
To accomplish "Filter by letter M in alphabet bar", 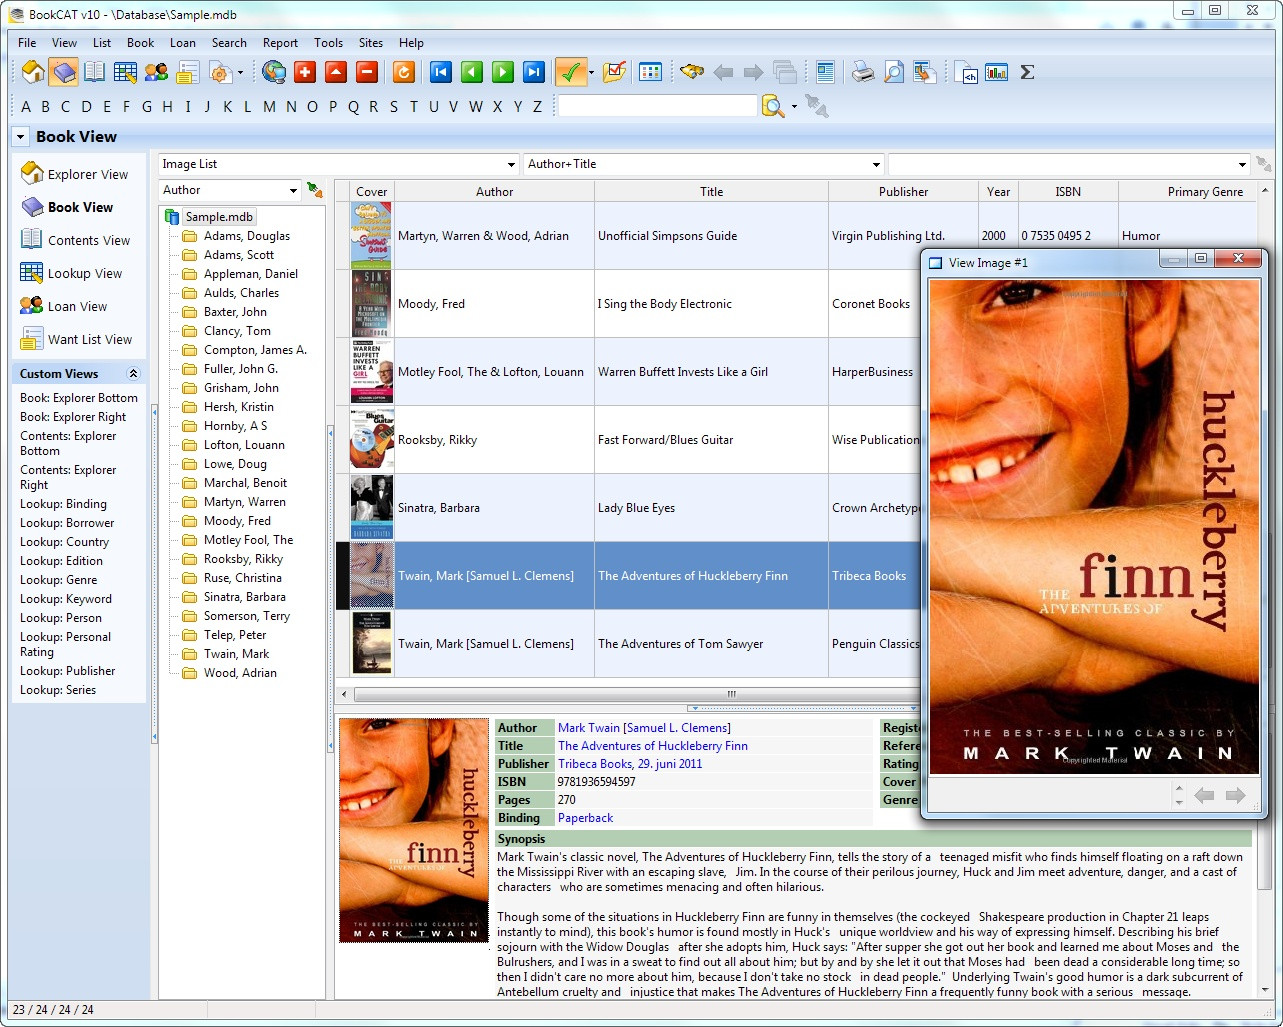I will pos(269,107).
